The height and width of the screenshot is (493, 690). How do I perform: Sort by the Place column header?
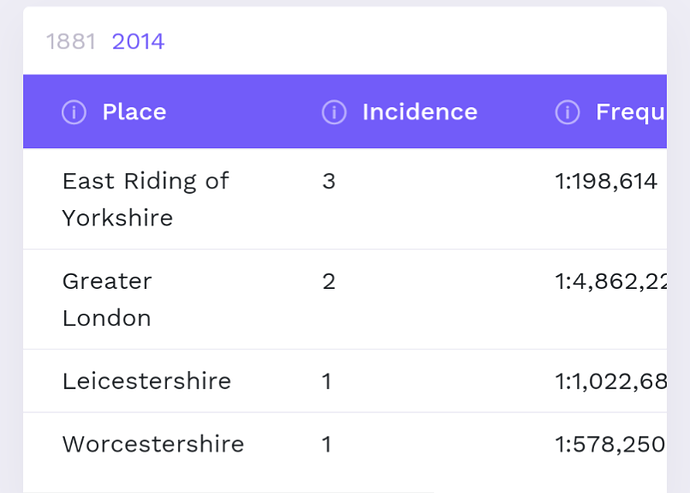pyautogui.click(x=134, y=112)
